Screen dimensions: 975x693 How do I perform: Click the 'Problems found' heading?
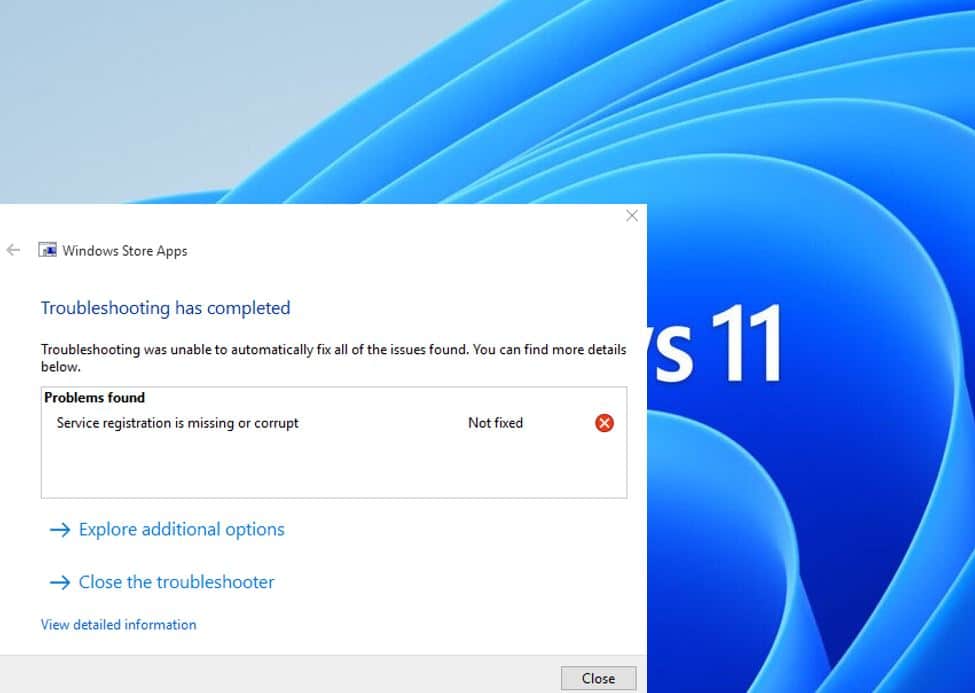(95, 398)
